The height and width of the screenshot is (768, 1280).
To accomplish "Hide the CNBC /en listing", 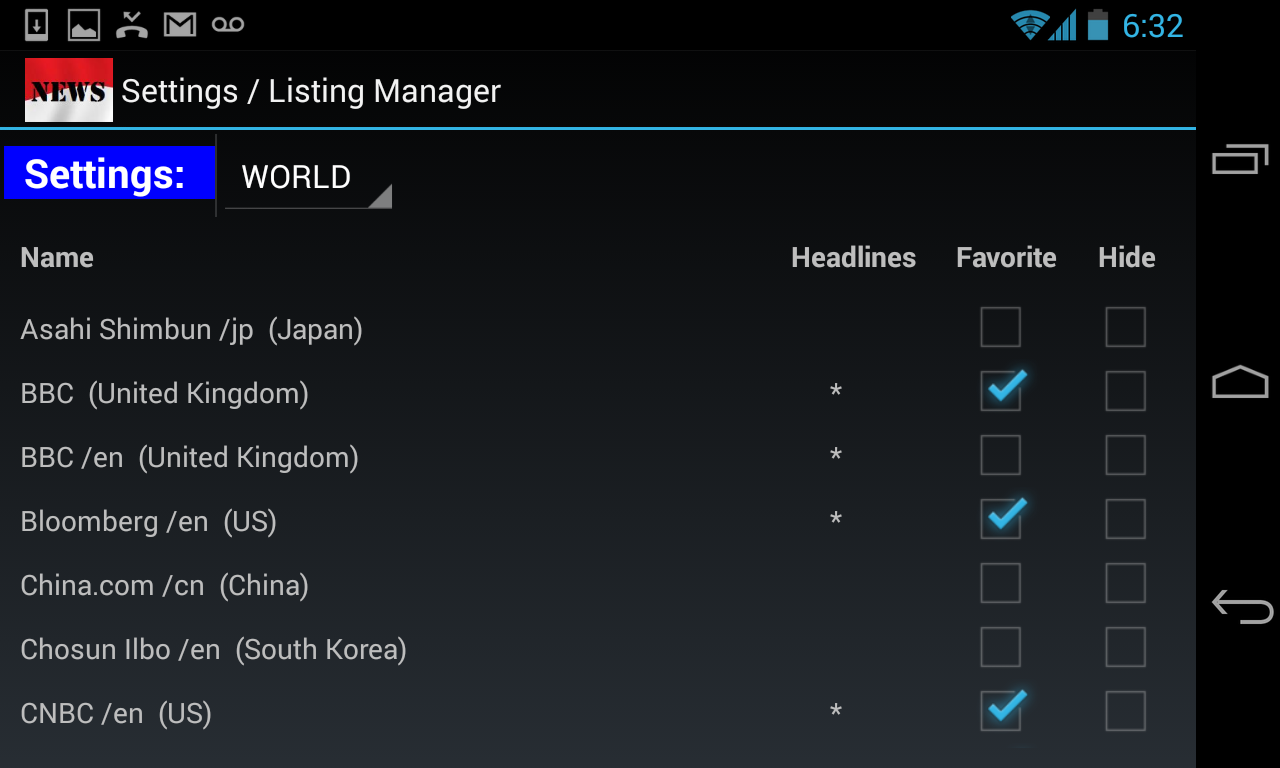I will (x=1125, y=711).
